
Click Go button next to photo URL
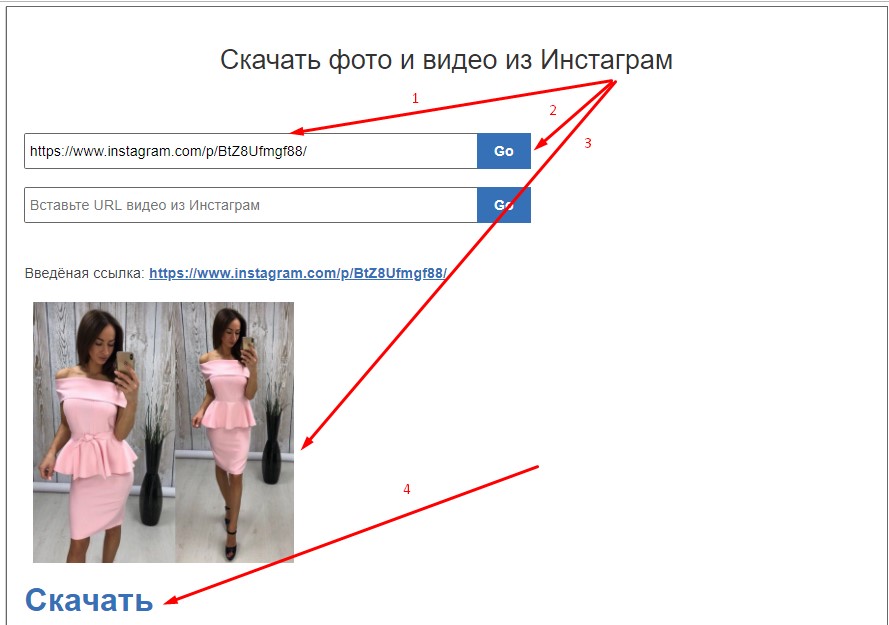tap(504, 151)
